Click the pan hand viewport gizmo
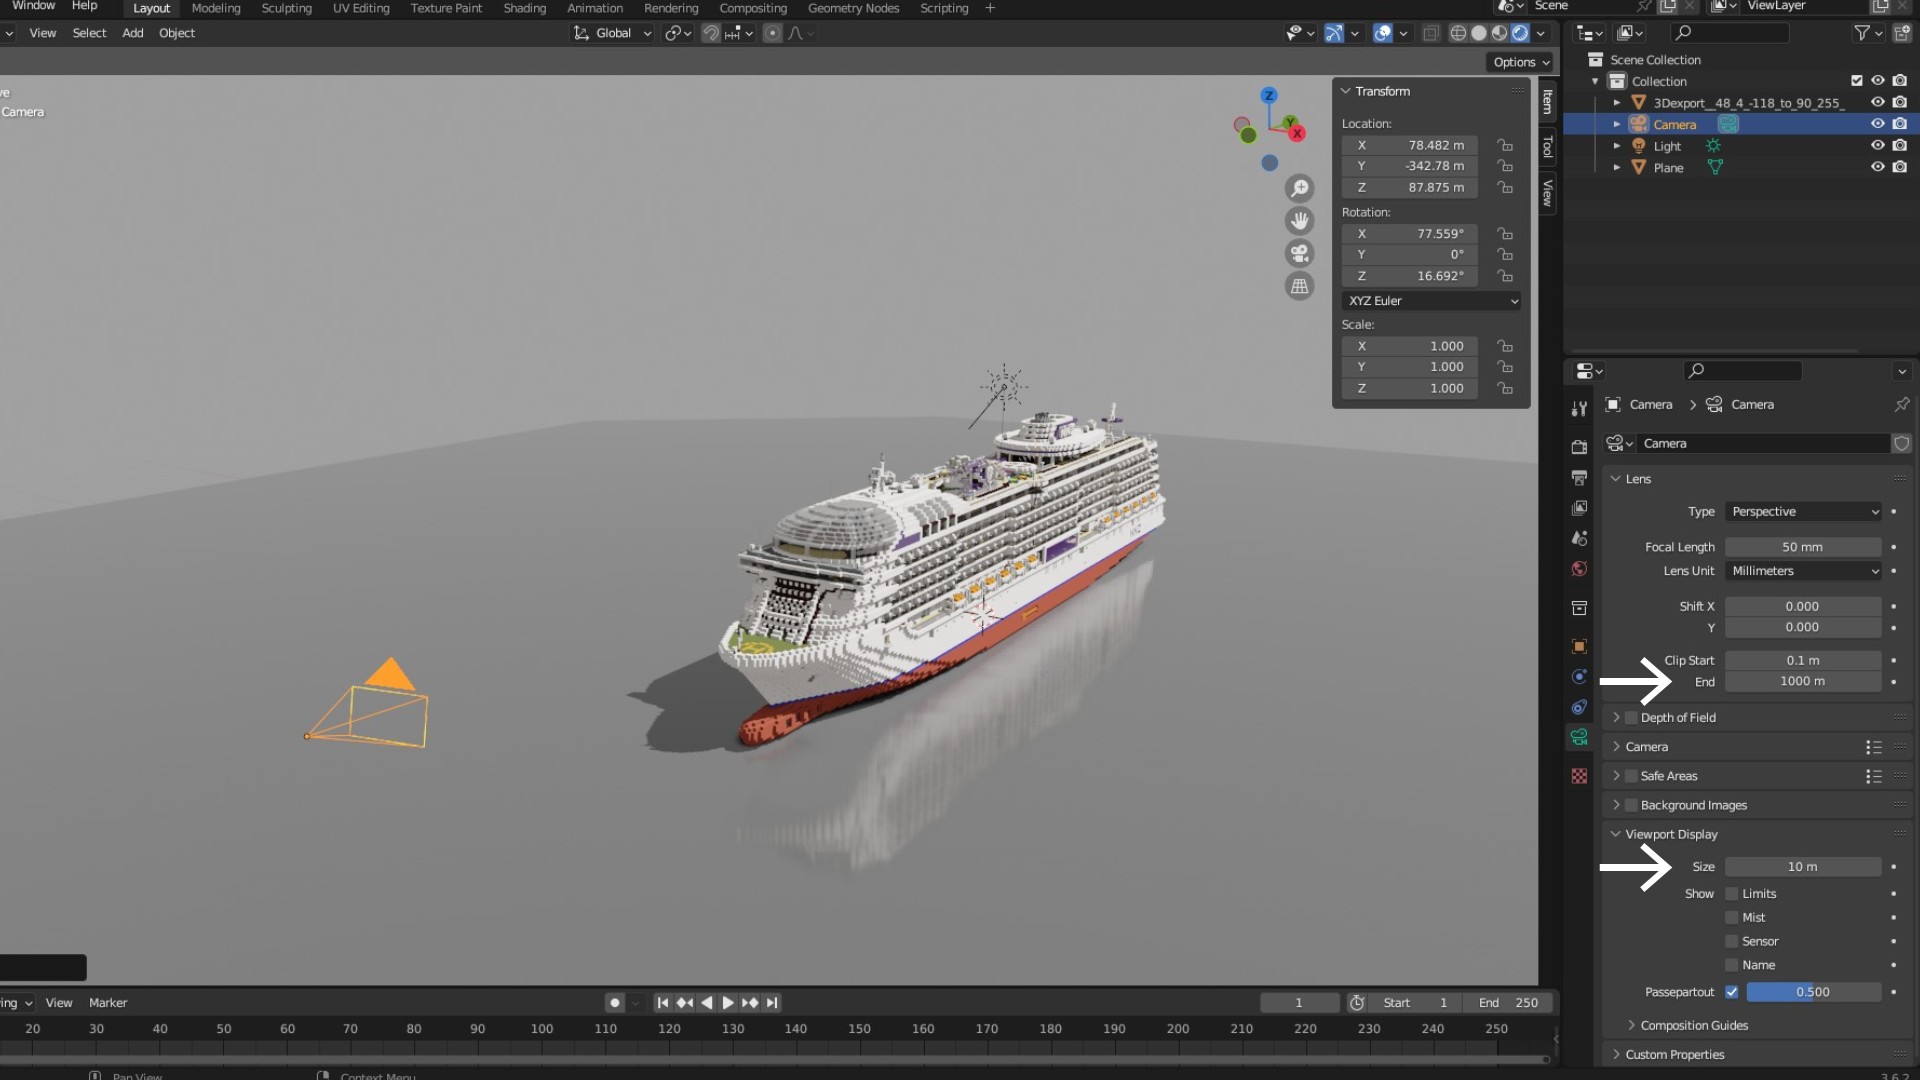Viewport: 1920px width, 1080px height. (1299, 221)
